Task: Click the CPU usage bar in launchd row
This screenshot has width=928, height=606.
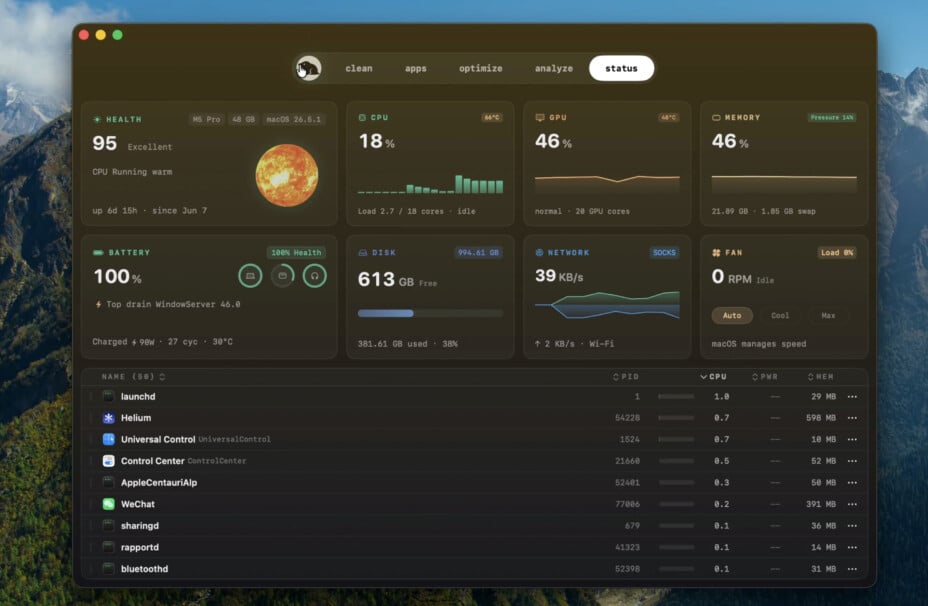Action: (x=676, y=397)
